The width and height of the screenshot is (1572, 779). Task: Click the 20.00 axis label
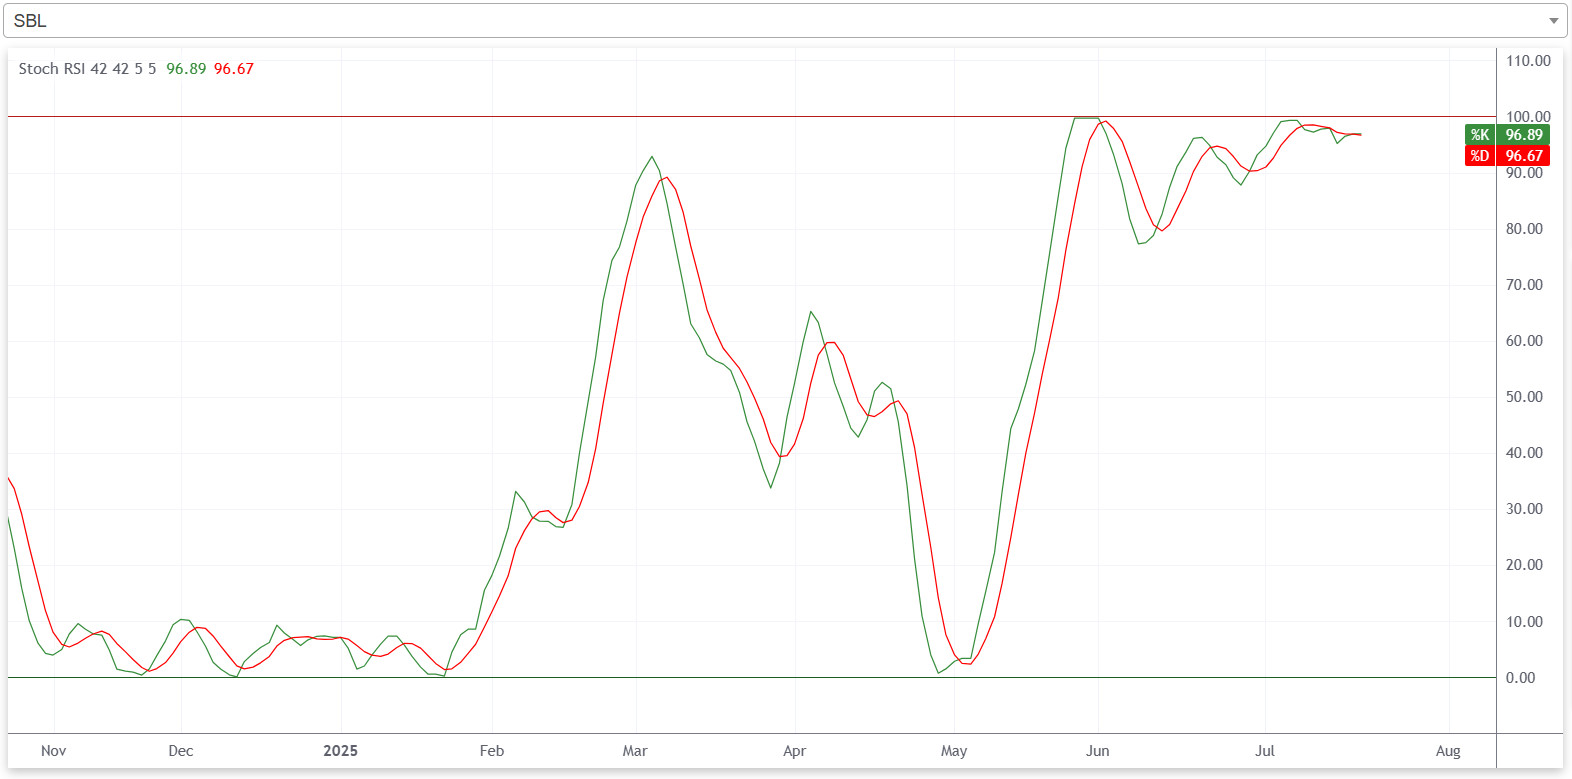[1524, 565]
